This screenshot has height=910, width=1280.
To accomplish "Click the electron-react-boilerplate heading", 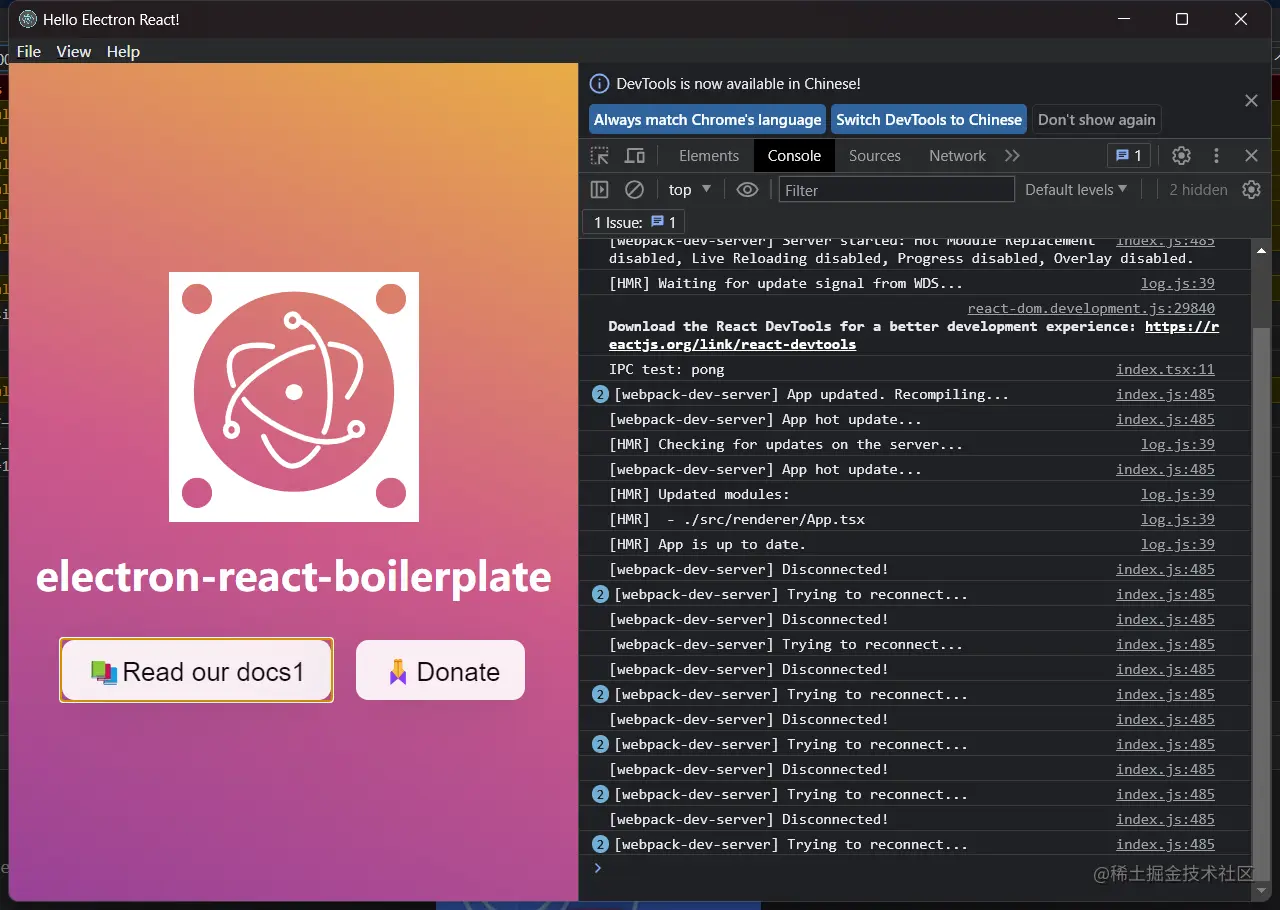I will coord(294,577).
